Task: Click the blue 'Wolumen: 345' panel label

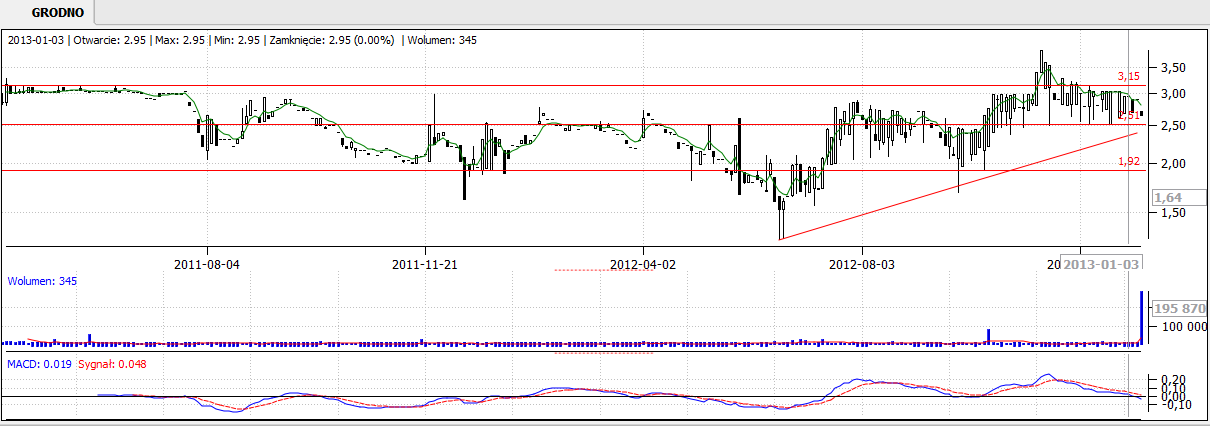Action: pyautogui.click(x=42, y=282)
